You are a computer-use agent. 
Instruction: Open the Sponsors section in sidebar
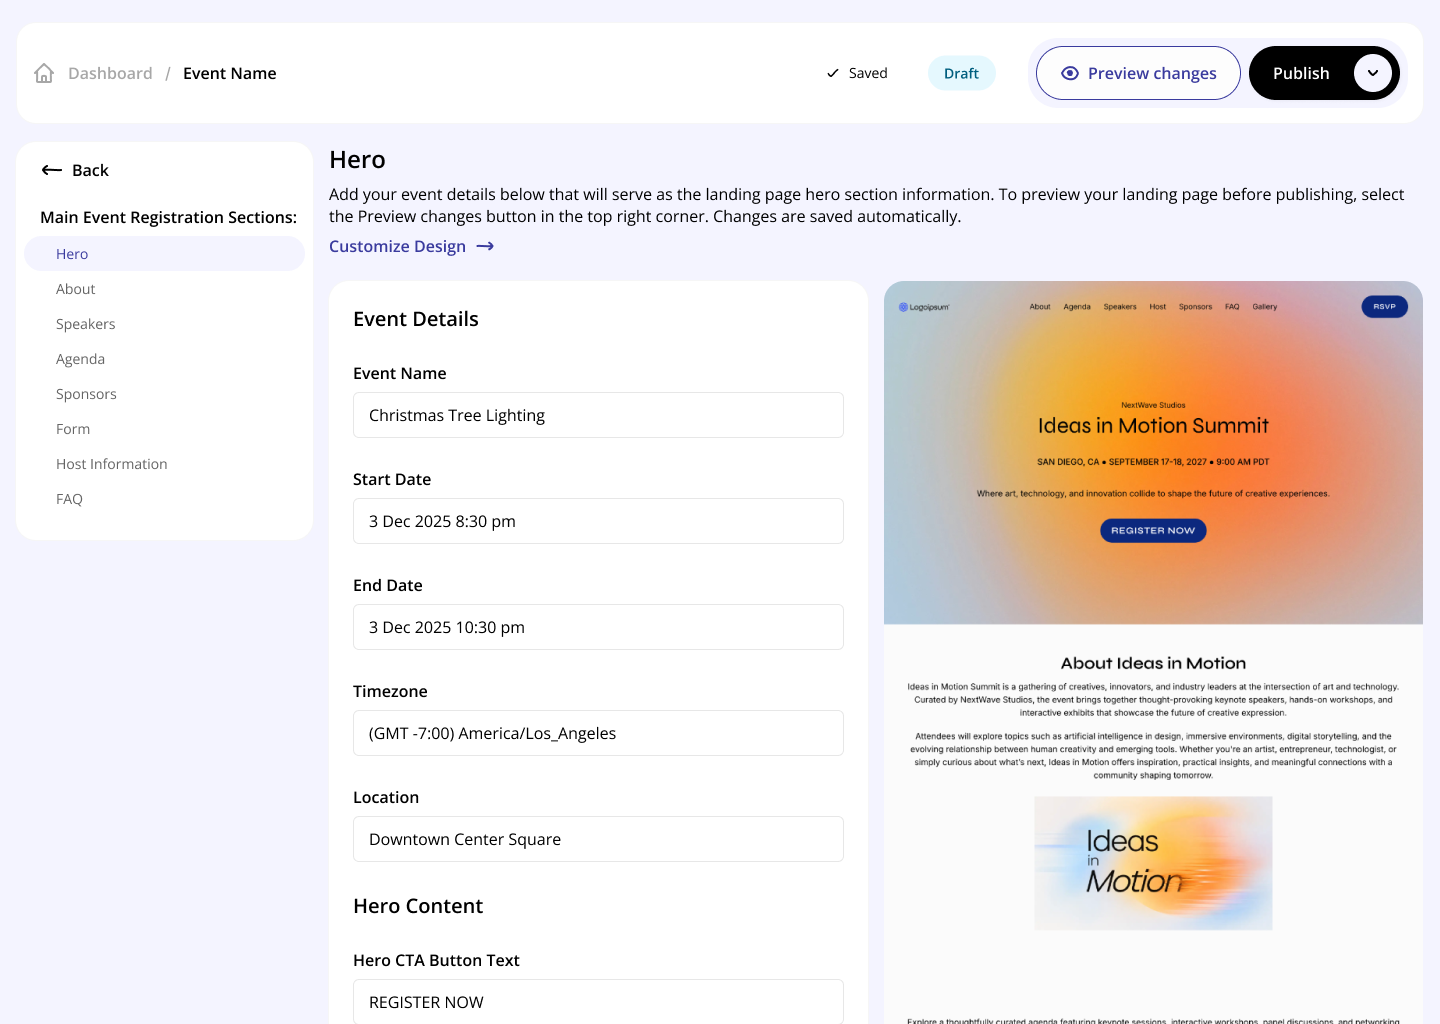coord(86,394)
